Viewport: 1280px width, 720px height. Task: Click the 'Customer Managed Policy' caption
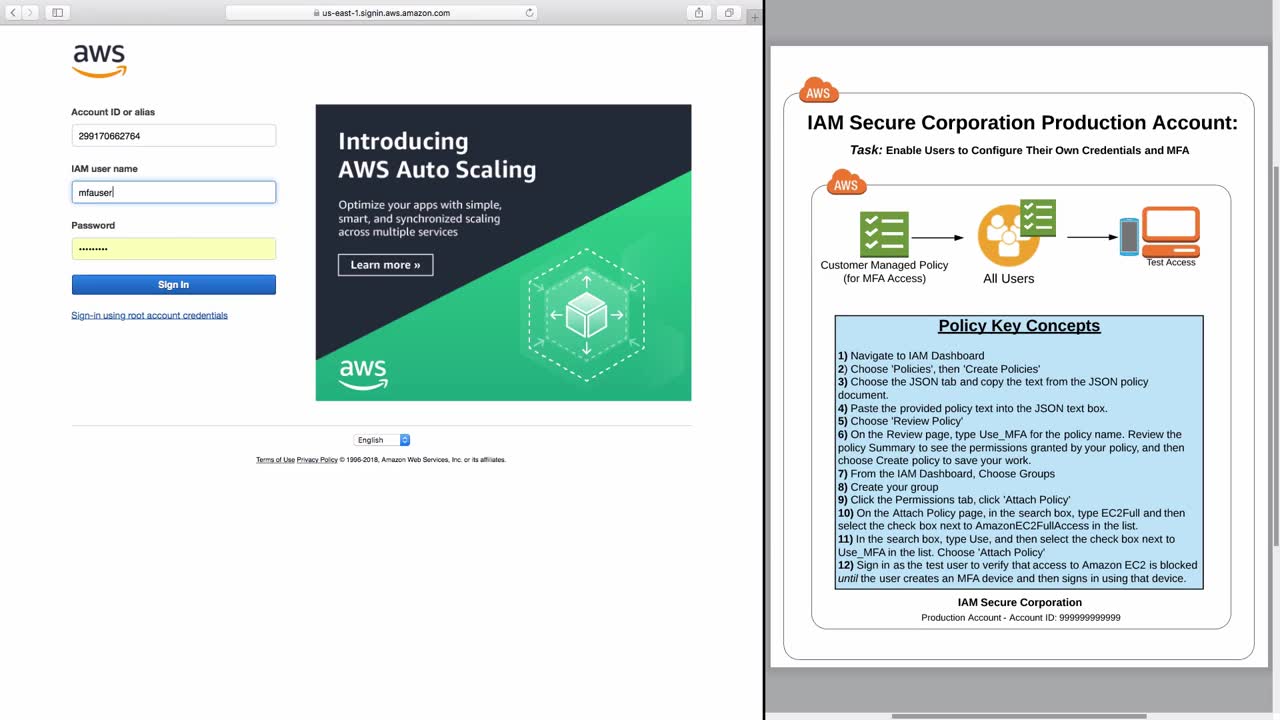pos(884,272)
